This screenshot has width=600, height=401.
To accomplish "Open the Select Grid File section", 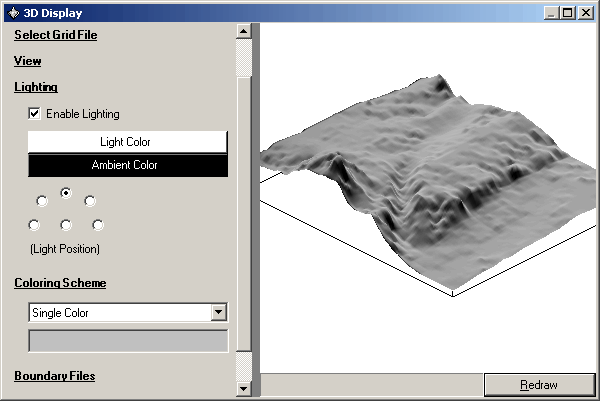I will click(x=55, y=35).
